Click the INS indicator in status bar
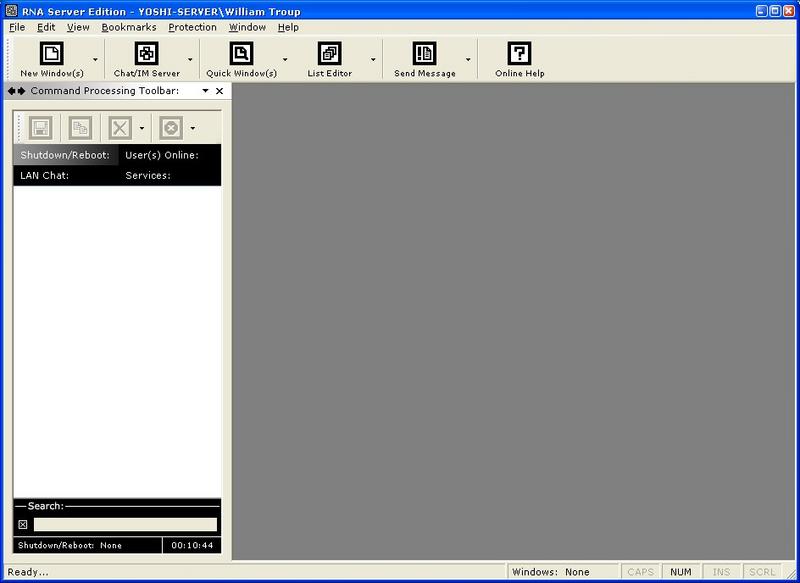This screenshot has width=800, height=583. coord(721,572)
